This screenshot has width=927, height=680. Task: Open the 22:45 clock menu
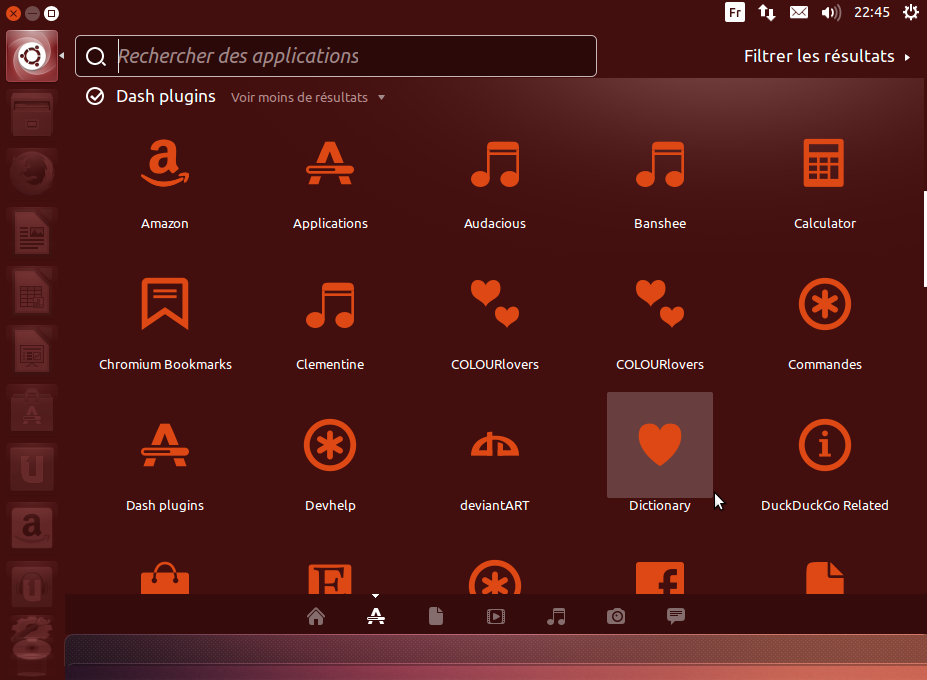click(872, 12)
